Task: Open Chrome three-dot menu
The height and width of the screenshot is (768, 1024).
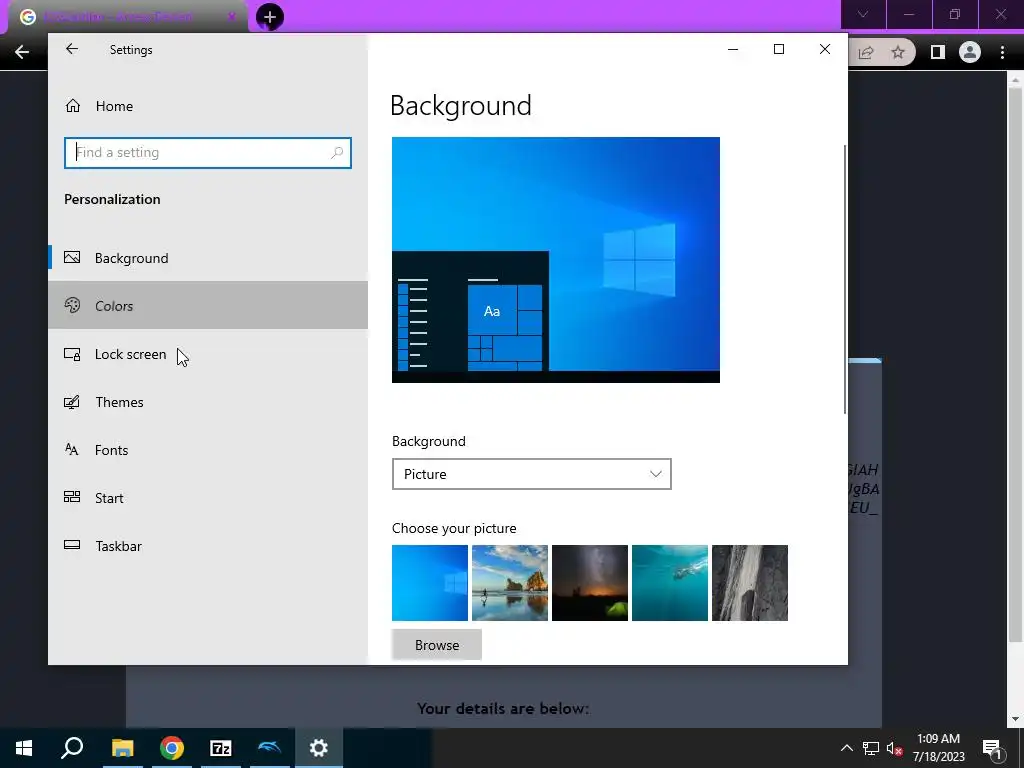Action: [1002, 52]
